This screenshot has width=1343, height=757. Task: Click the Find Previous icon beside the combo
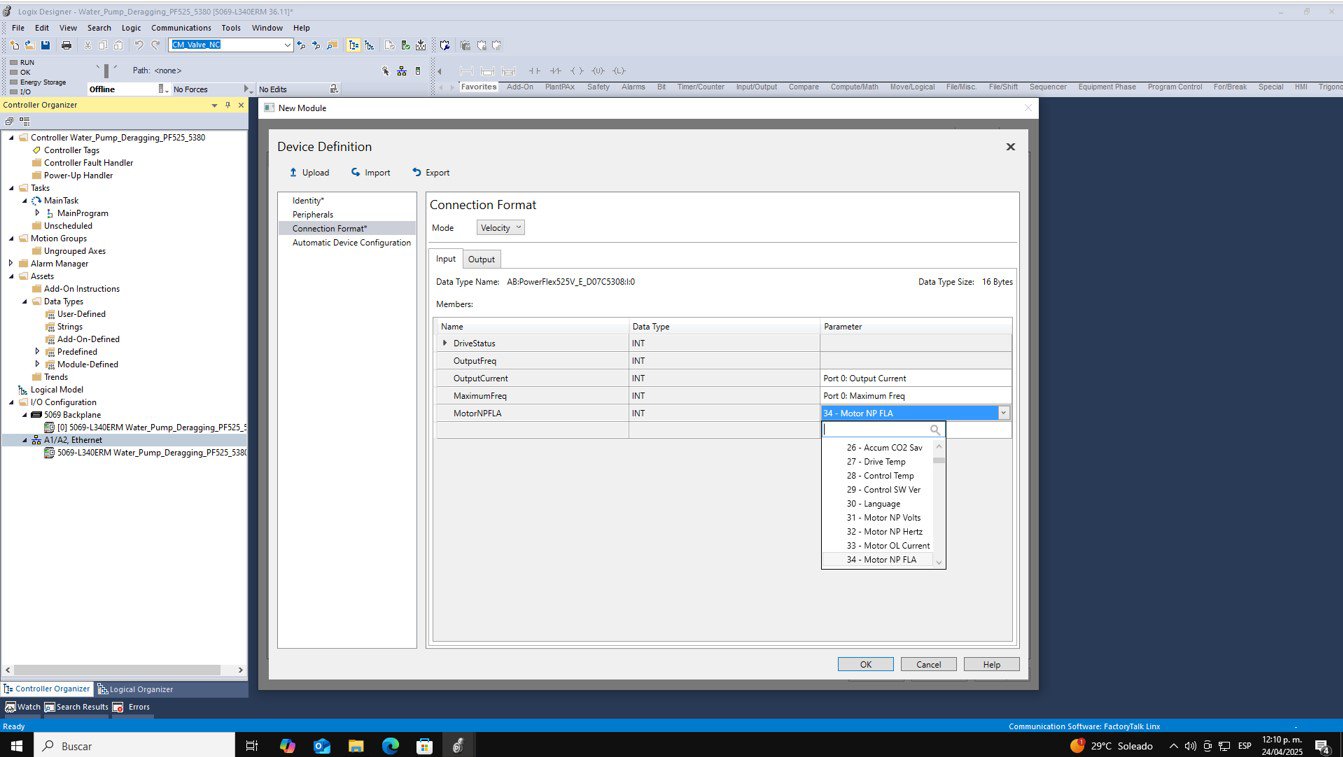click(301, 45)
